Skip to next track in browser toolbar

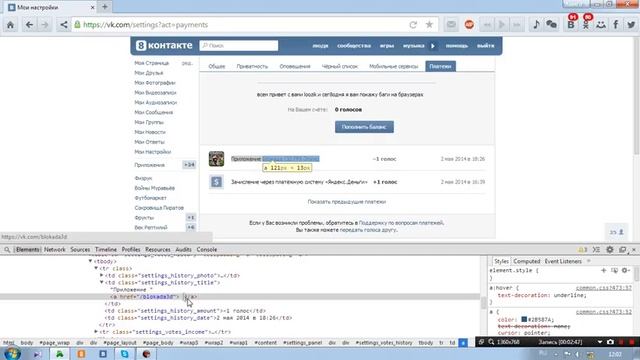(x=517, y=24)
